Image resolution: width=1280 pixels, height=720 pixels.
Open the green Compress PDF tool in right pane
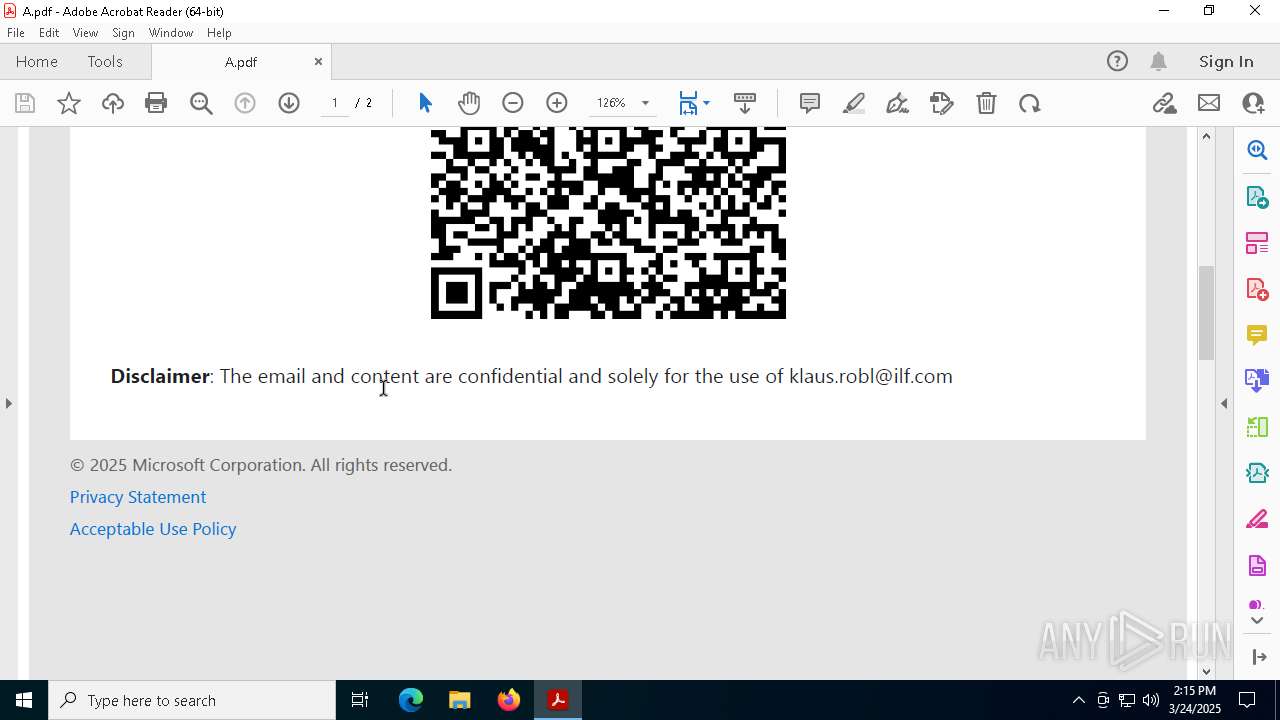[x=1257, y=427]
